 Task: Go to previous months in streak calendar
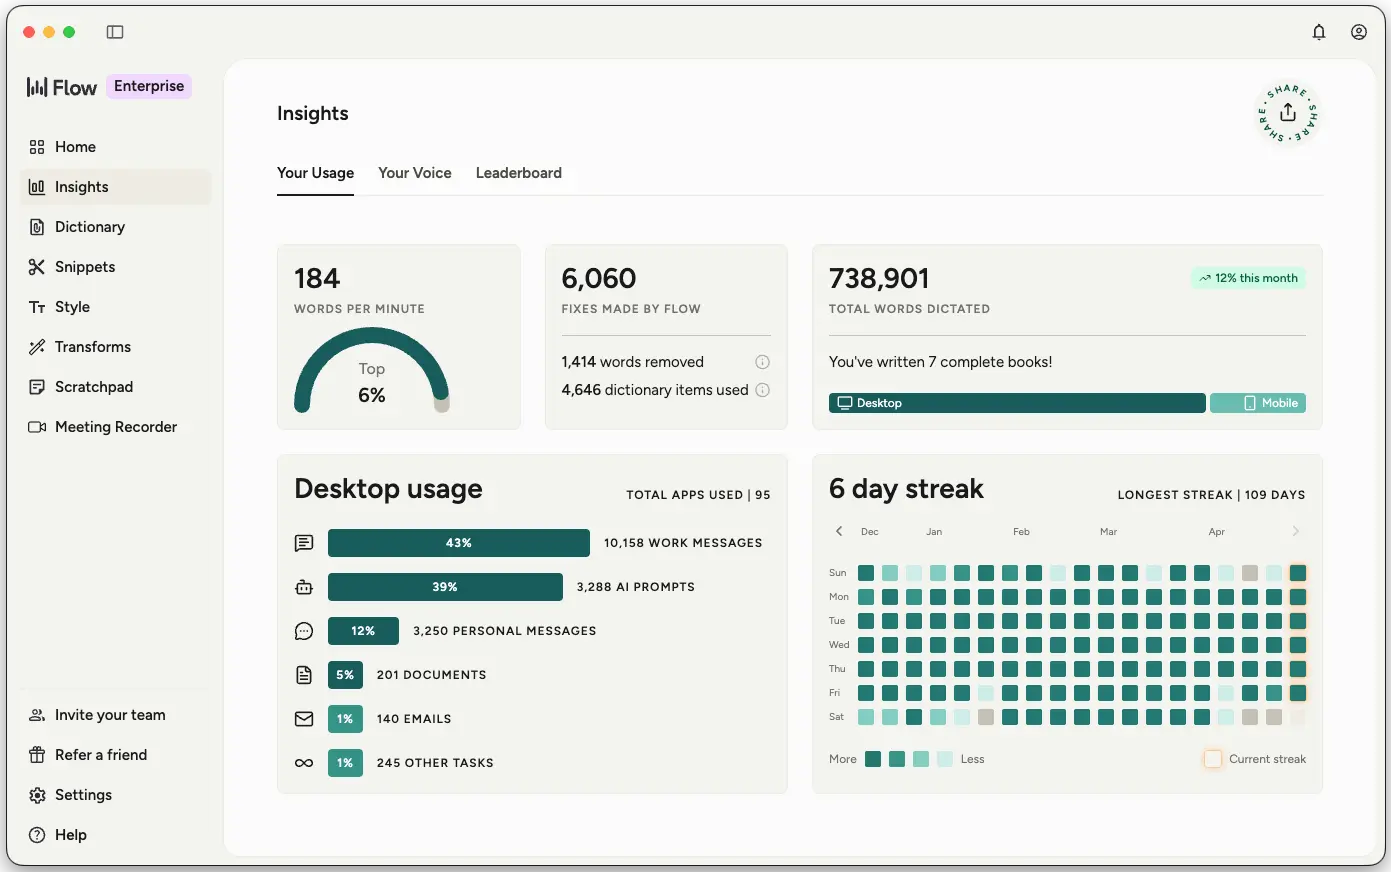[839, 531]
